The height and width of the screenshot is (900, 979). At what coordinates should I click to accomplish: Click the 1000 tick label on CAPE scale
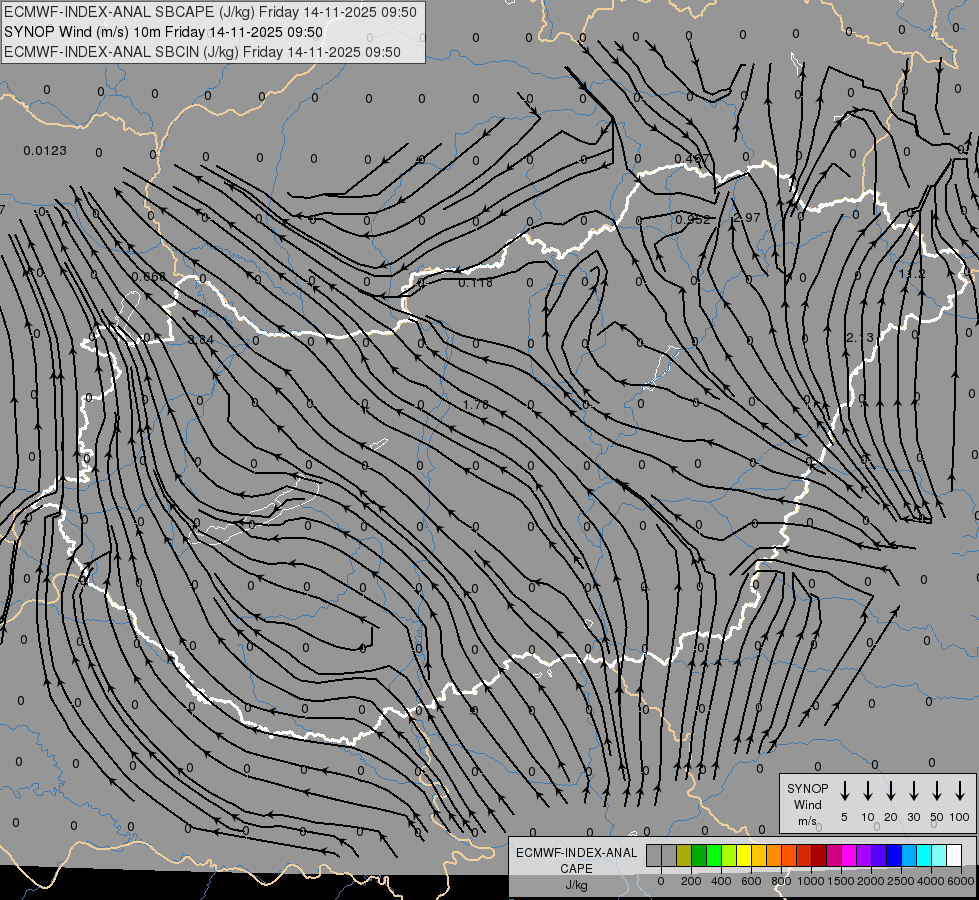tap(811, 881)
